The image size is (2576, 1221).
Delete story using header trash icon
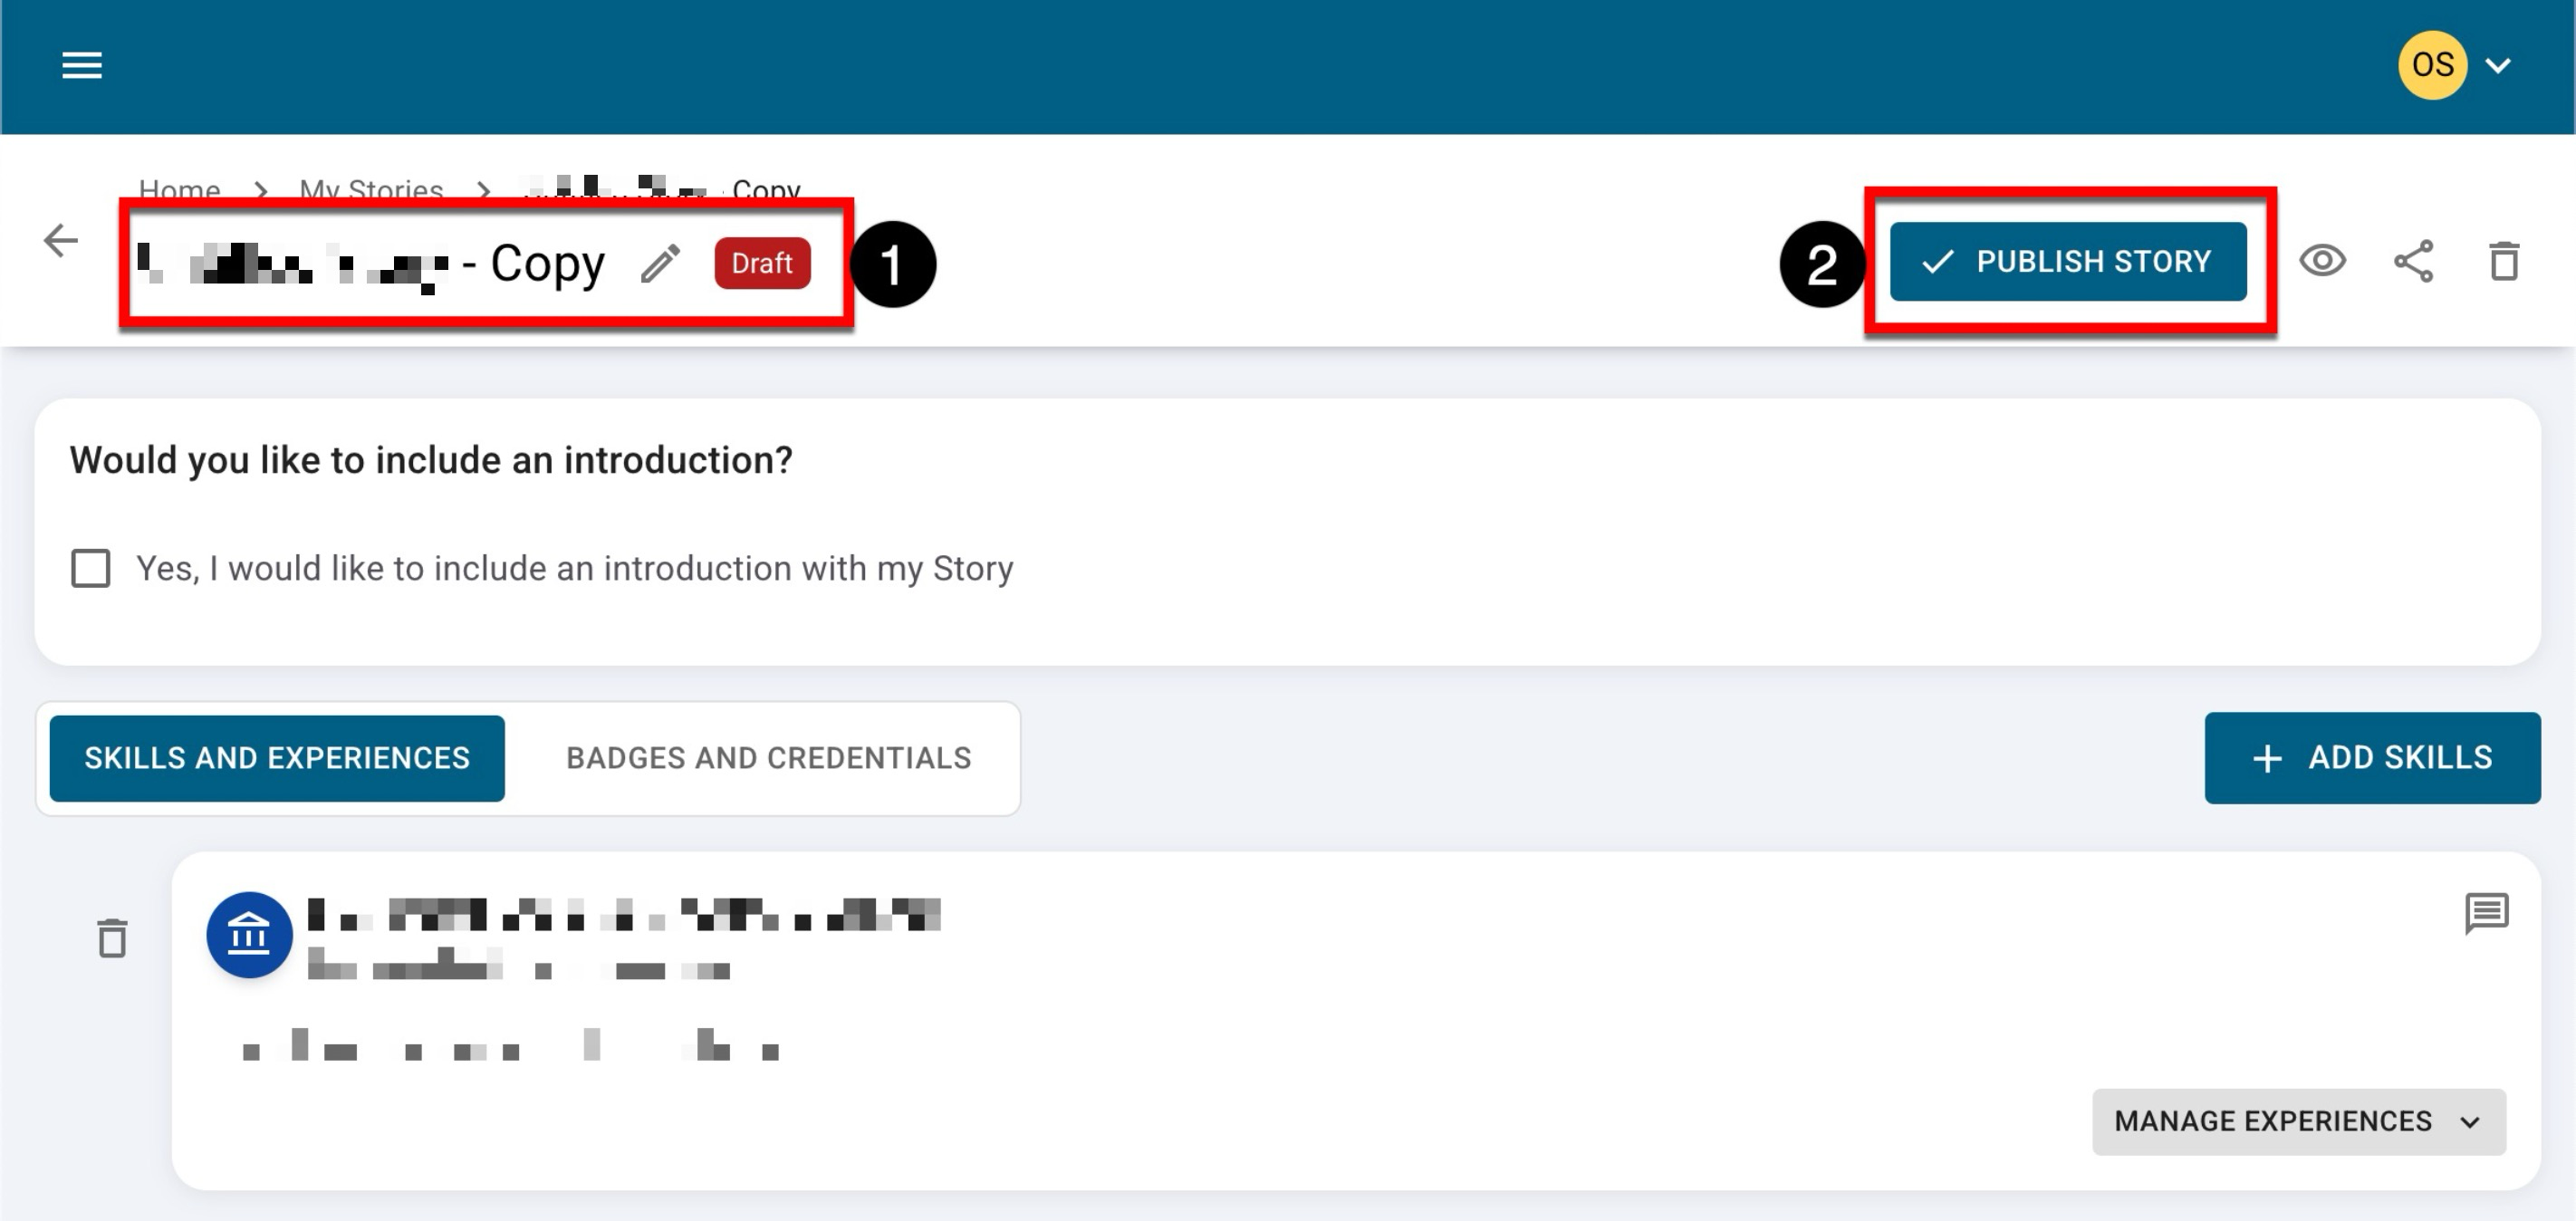2504,262
